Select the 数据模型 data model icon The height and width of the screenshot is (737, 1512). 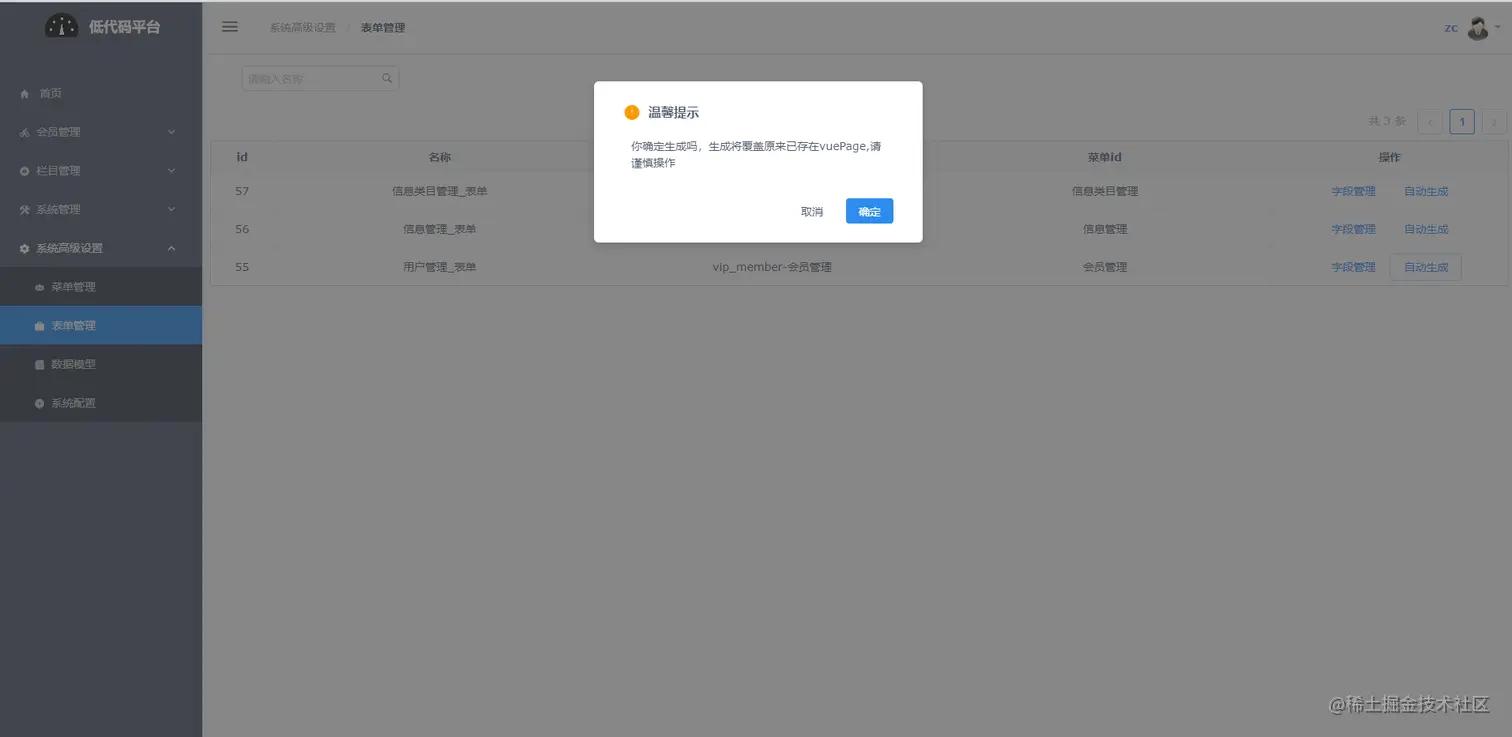click(x=38, y=363)
